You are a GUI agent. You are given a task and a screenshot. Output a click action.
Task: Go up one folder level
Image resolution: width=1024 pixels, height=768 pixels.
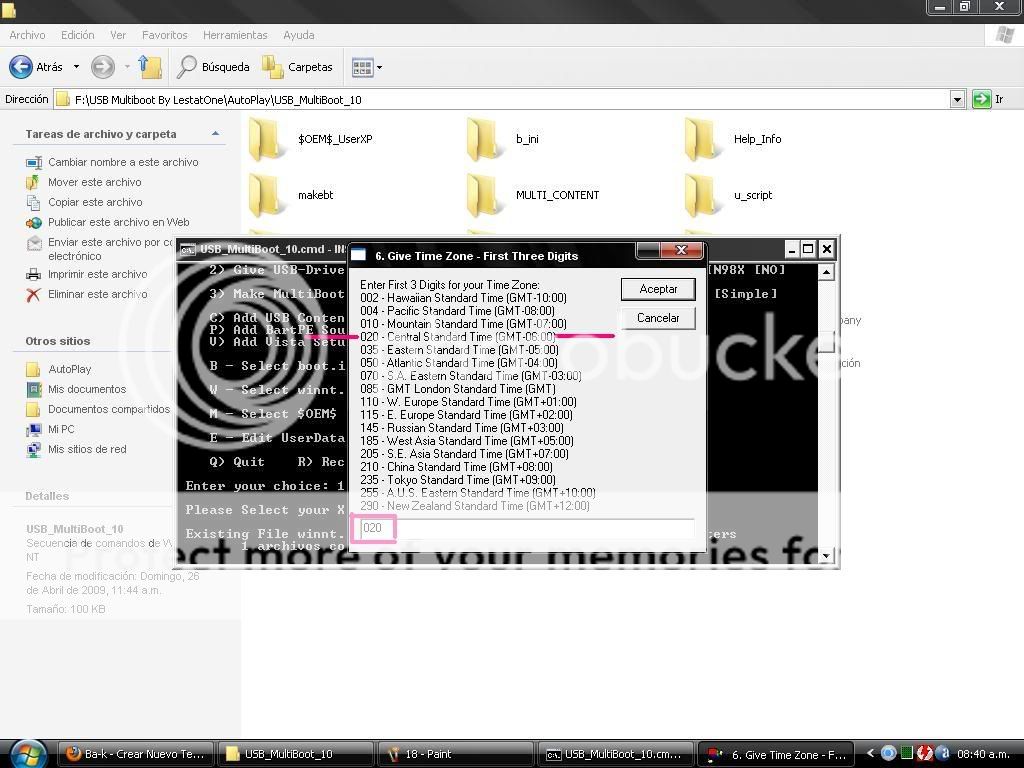tap(150, 67)
